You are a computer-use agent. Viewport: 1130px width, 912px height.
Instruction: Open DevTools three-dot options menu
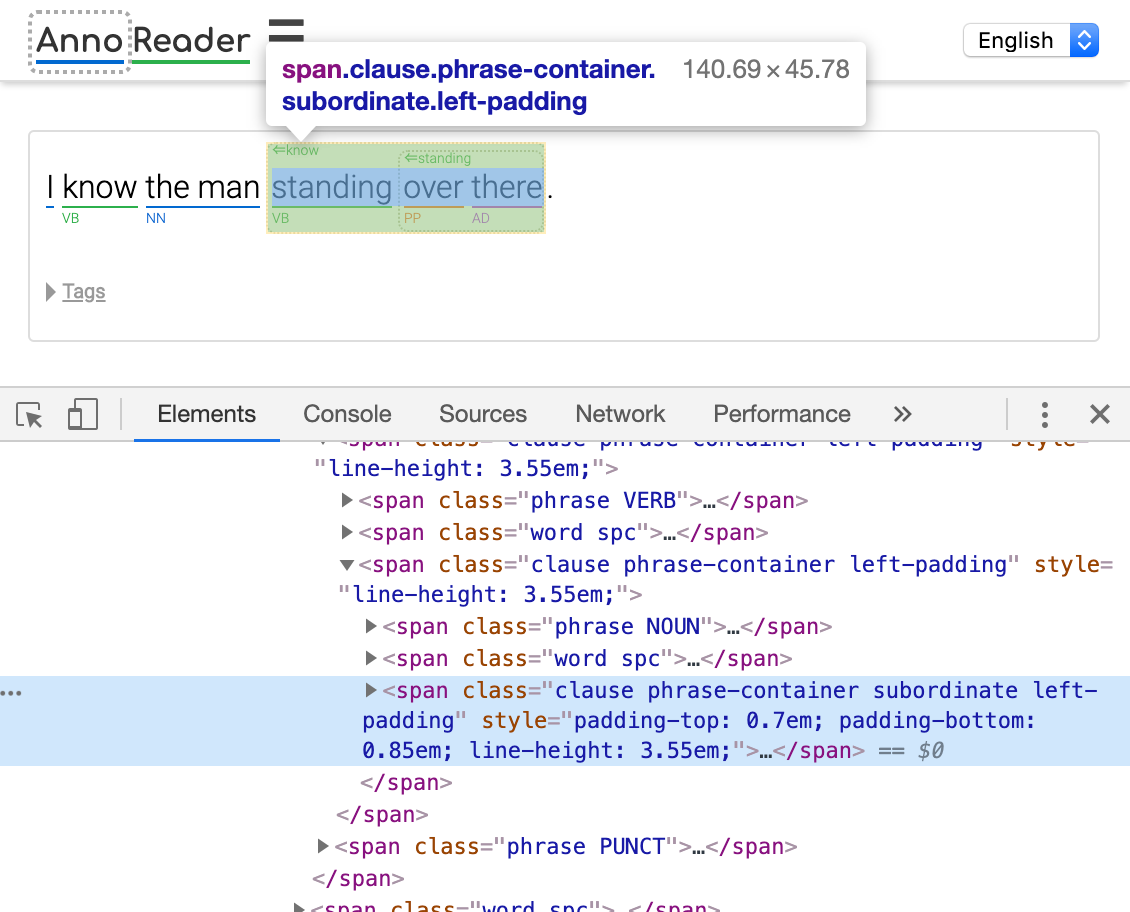click(x=1044, y=415)
